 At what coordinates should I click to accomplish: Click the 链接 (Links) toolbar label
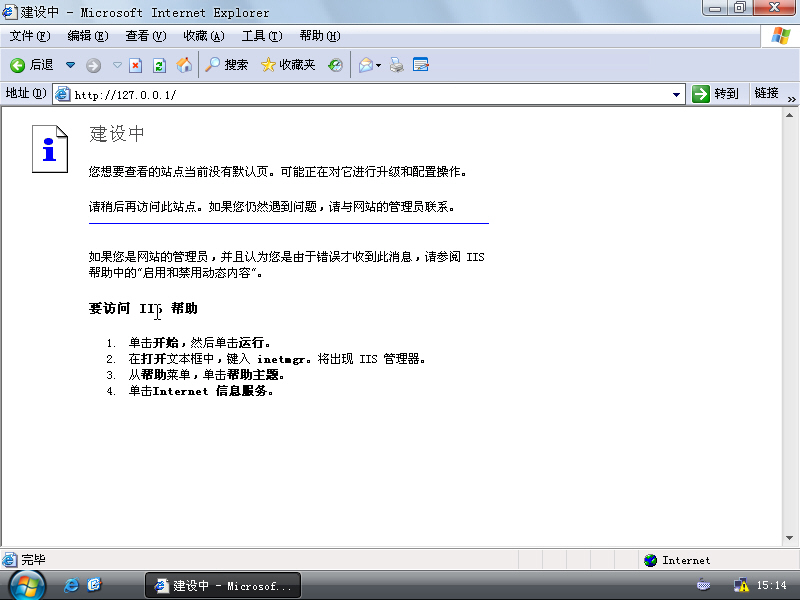[x=766, y=93]
